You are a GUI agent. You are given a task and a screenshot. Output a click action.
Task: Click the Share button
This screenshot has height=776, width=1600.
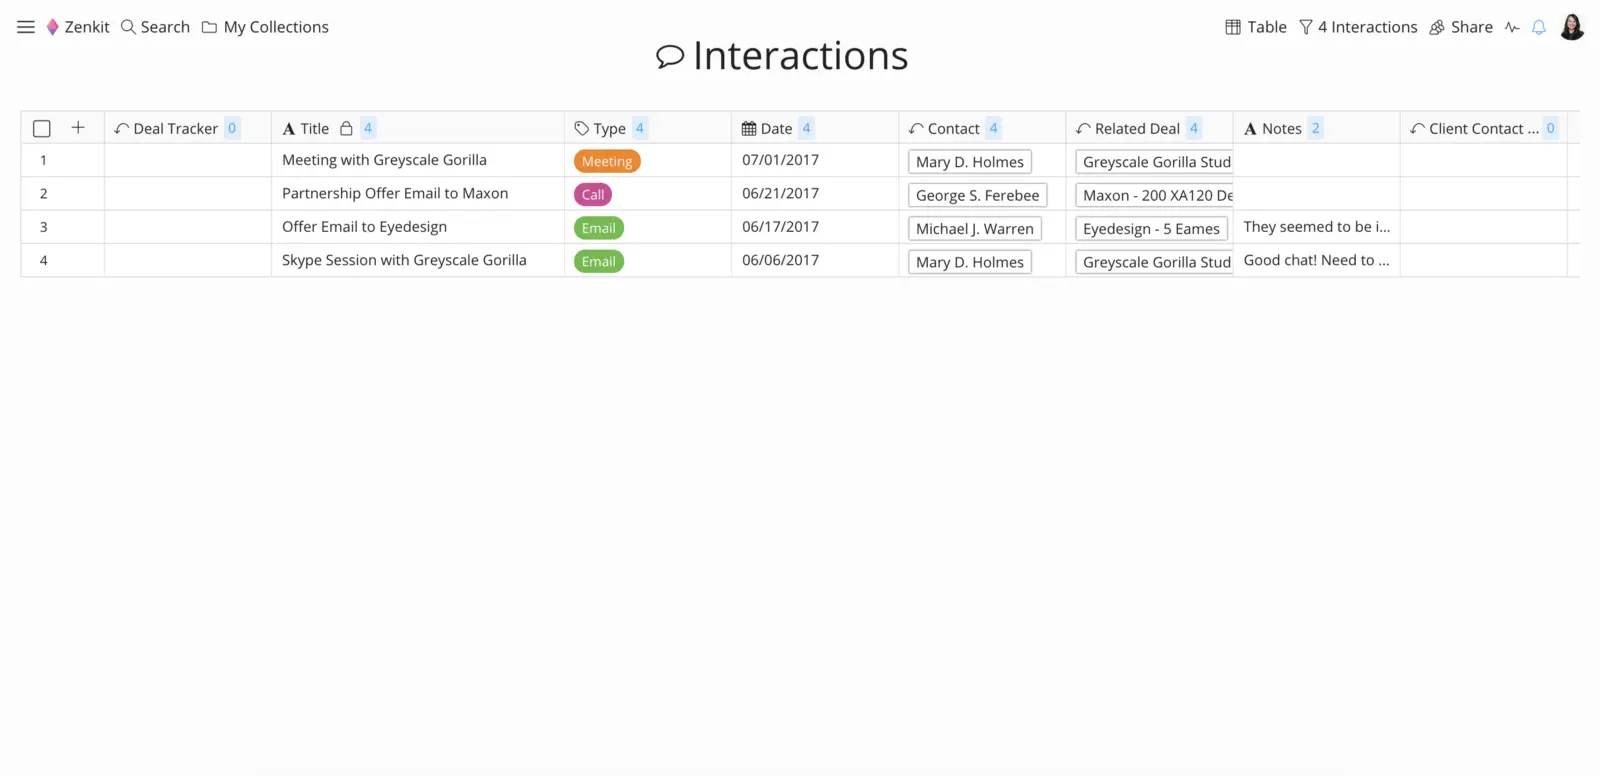click(1461, 27)
